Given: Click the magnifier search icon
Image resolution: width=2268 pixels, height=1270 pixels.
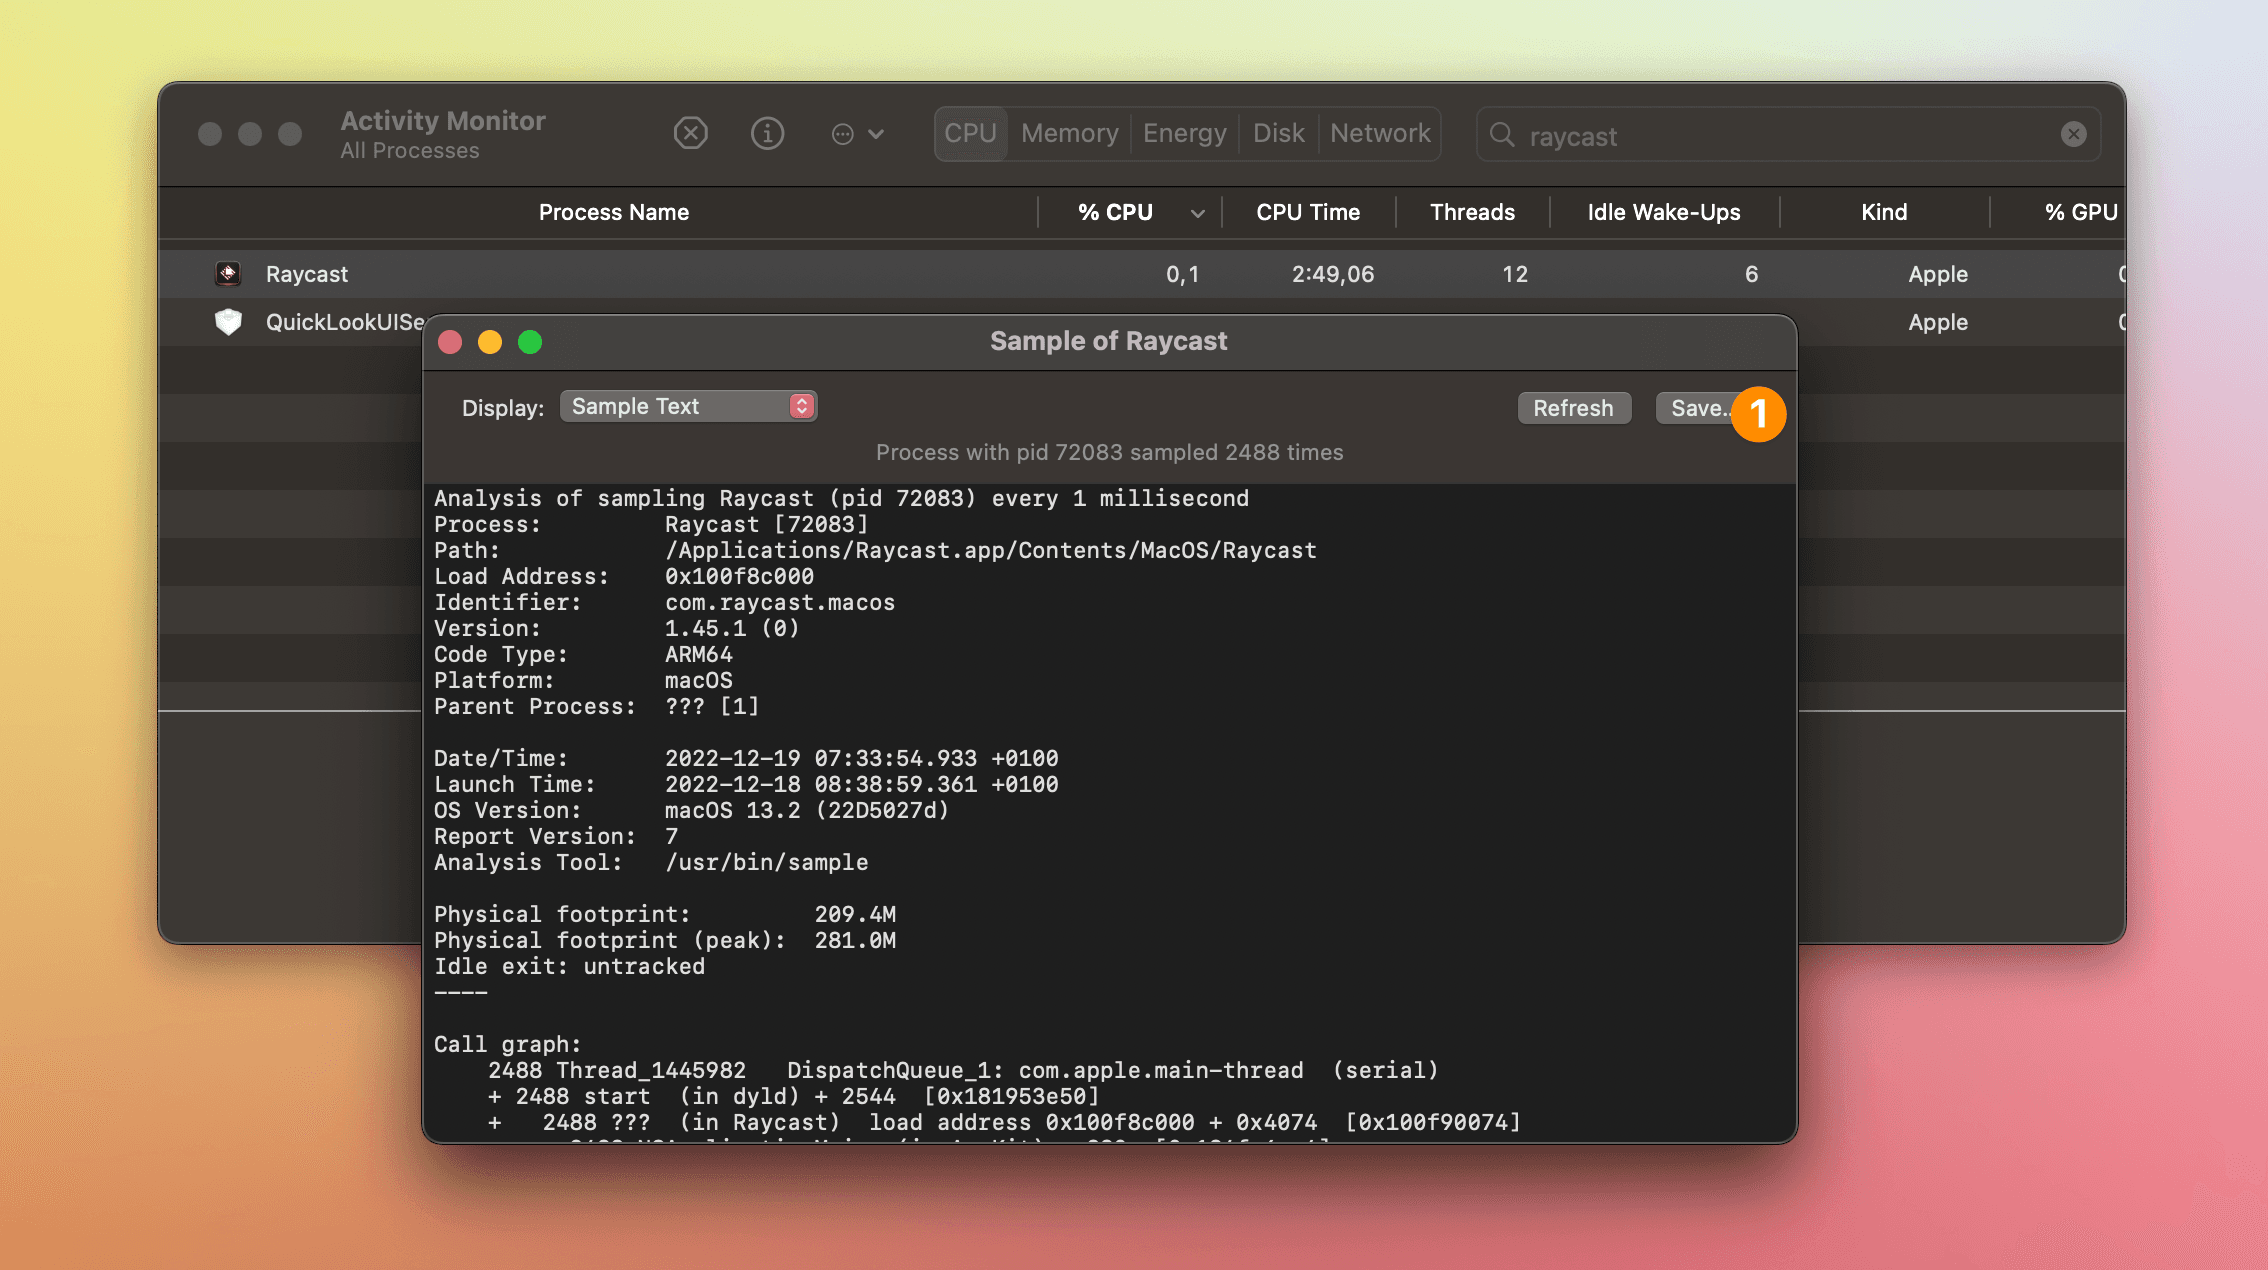Looking at the screenshot, I should [1501, 134].
